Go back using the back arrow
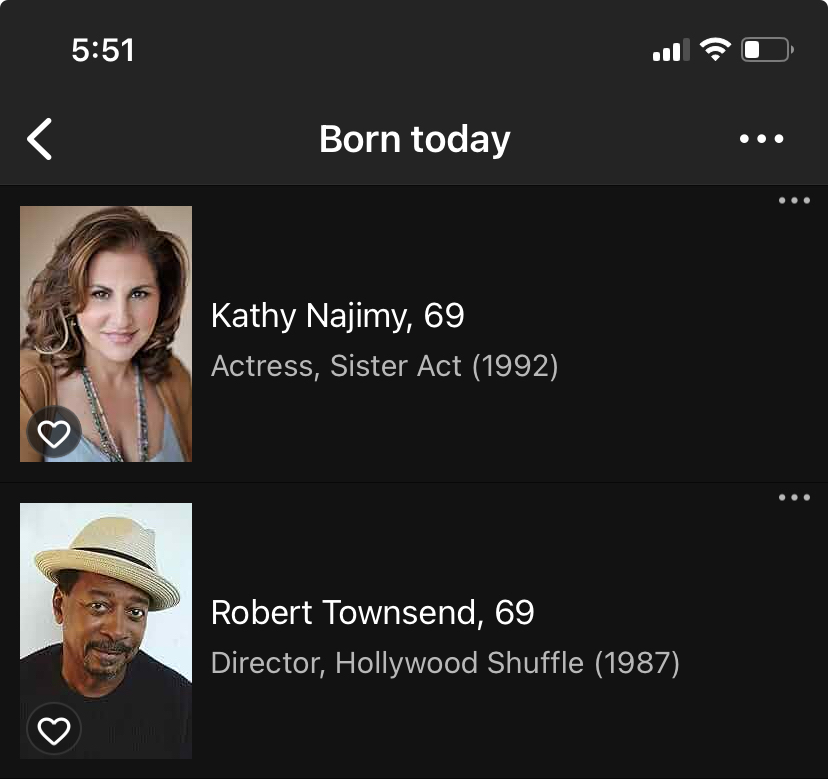Screen dimensions: 828x779 [x=40, y=139]
